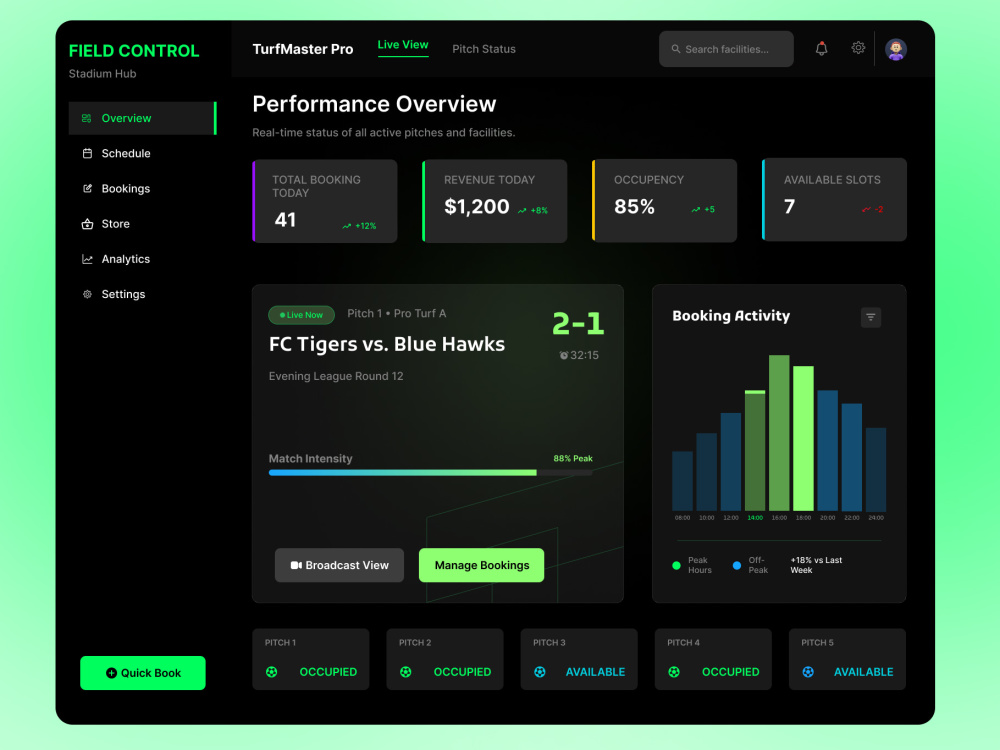
Task: Open the top bar settings gear
Action: pyautogui.click(x=858, y=48)
